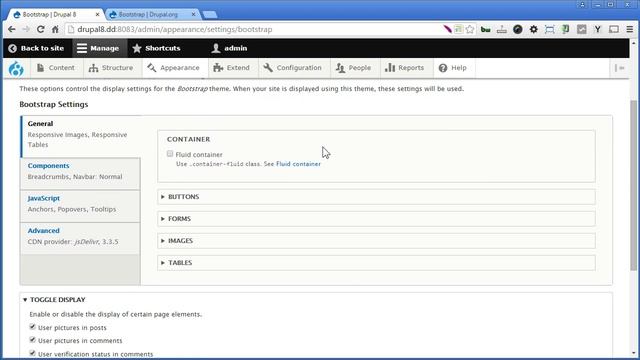The image size is (640, 360).
Task: Open the browser home page icon
Action: 55,29
